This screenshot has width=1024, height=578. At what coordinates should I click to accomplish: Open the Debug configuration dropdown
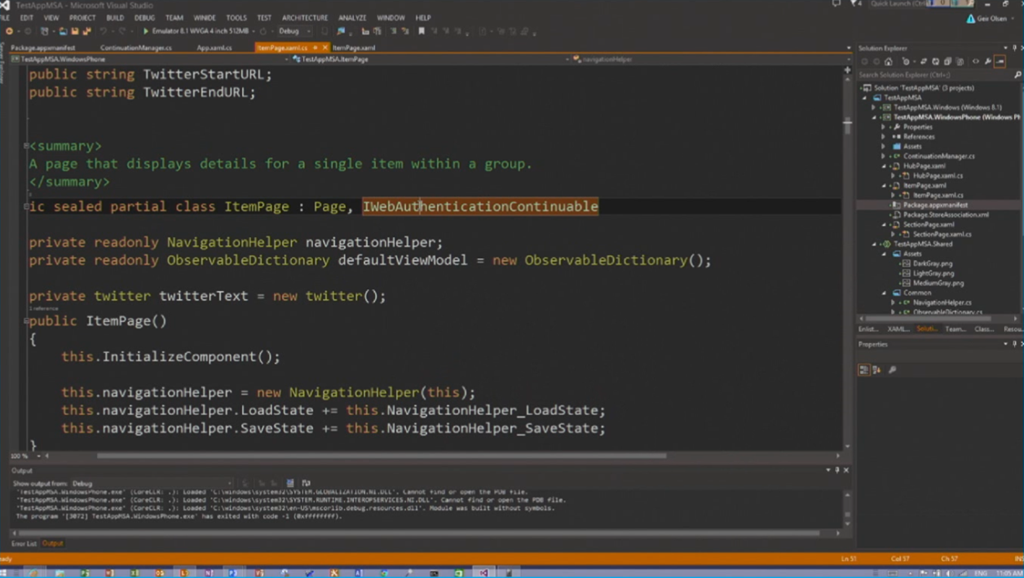tap(308, 31)
